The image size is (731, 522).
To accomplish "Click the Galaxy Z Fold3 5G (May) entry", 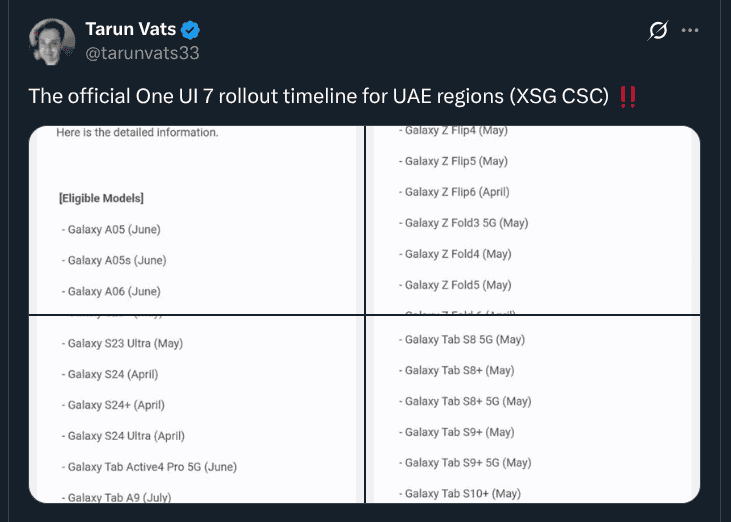I will coord(466,223).
